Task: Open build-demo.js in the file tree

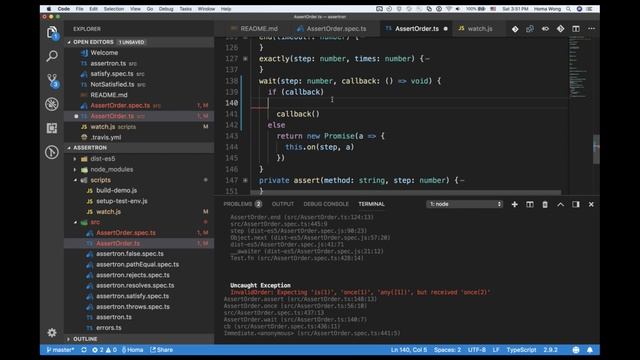Action: click(x=116, y=191)
